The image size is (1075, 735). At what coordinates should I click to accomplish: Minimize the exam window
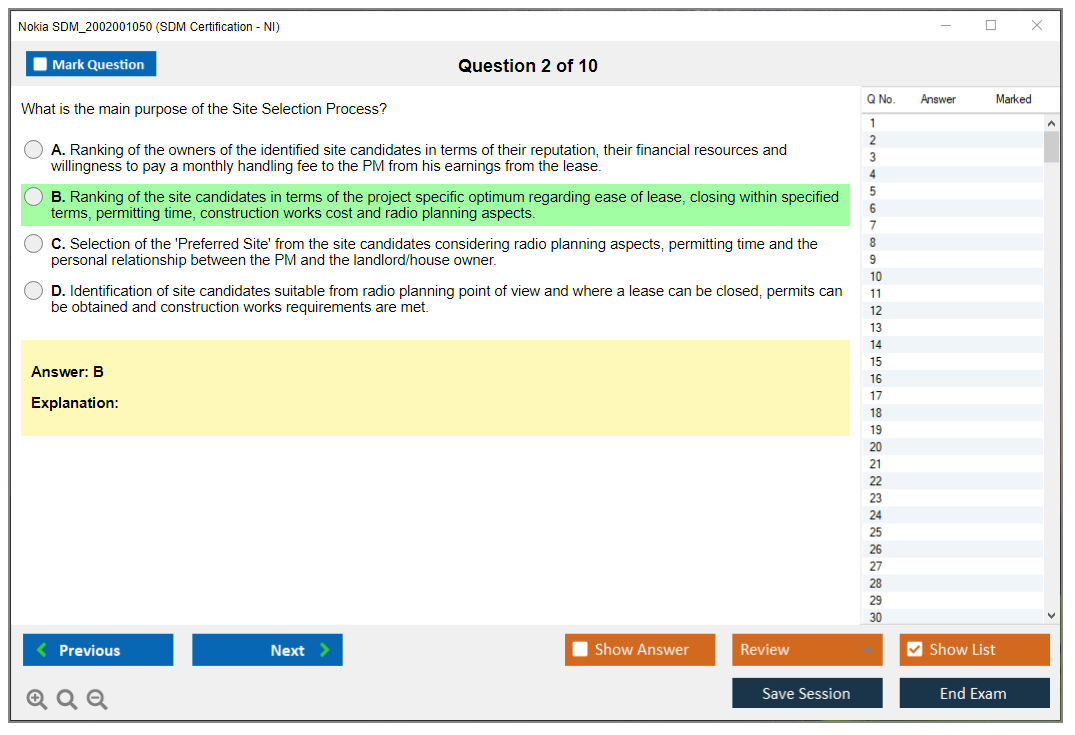coord(945,26)
